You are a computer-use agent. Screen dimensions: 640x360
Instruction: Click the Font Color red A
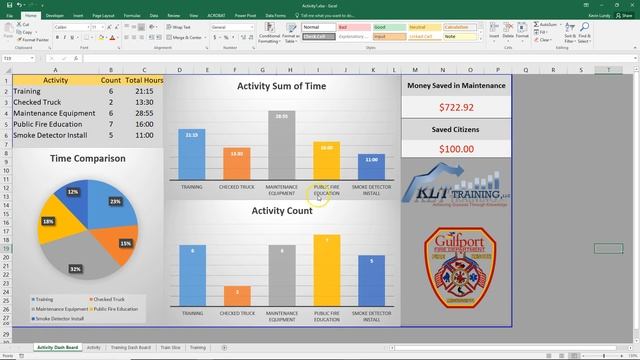pyautogui.click(x=112, y=38)
